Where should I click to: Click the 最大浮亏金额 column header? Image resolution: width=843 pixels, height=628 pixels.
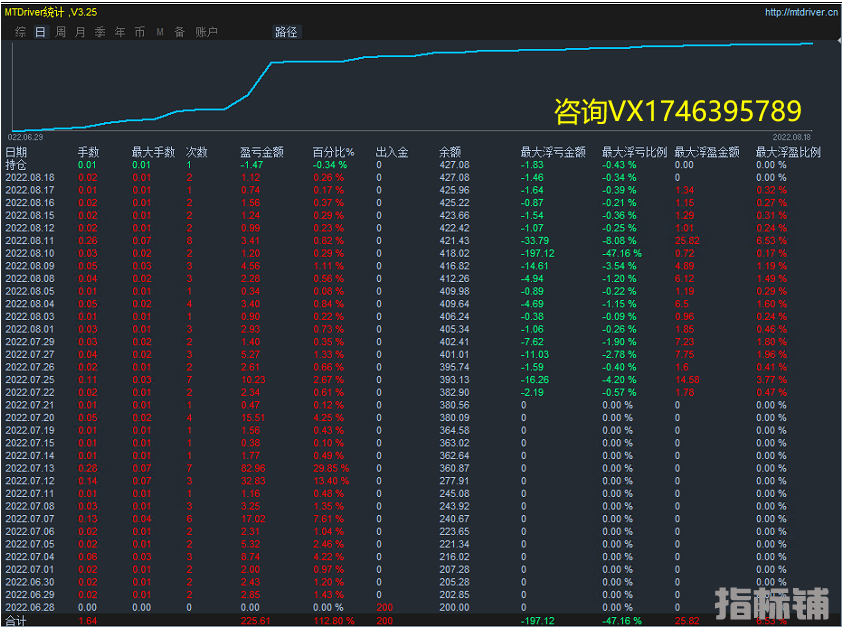tap(553, 152)
